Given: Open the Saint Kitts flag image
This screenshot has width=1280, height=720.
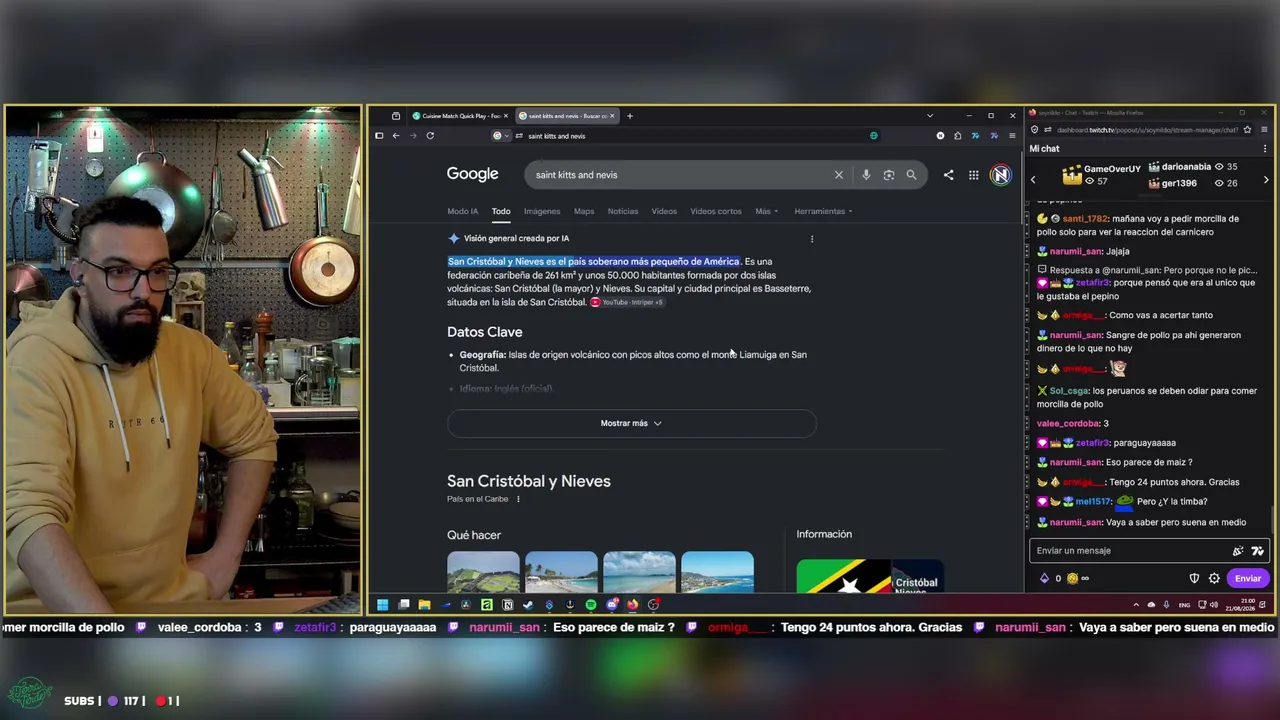Looking at the screenshot, I should [844, 575].
